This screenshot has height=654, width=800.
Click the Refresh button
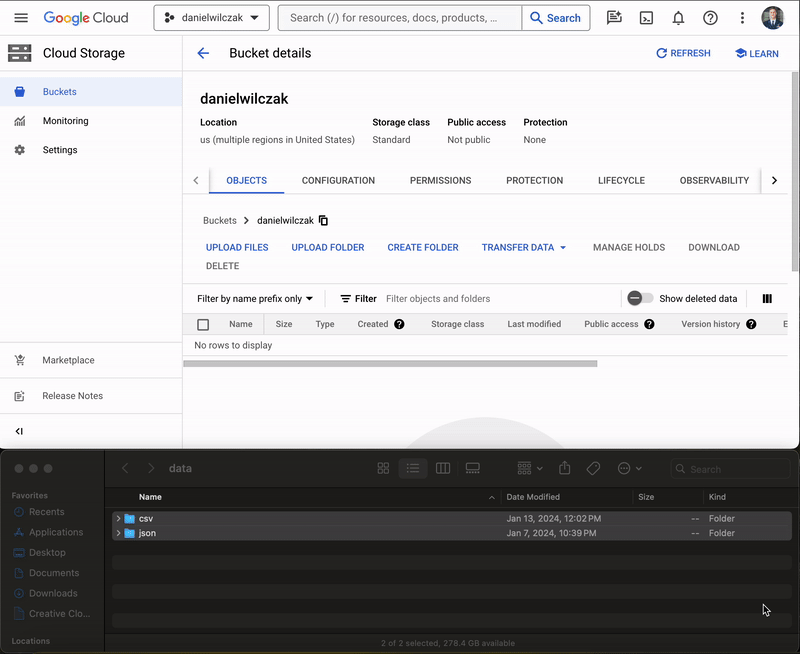[683, 53]
